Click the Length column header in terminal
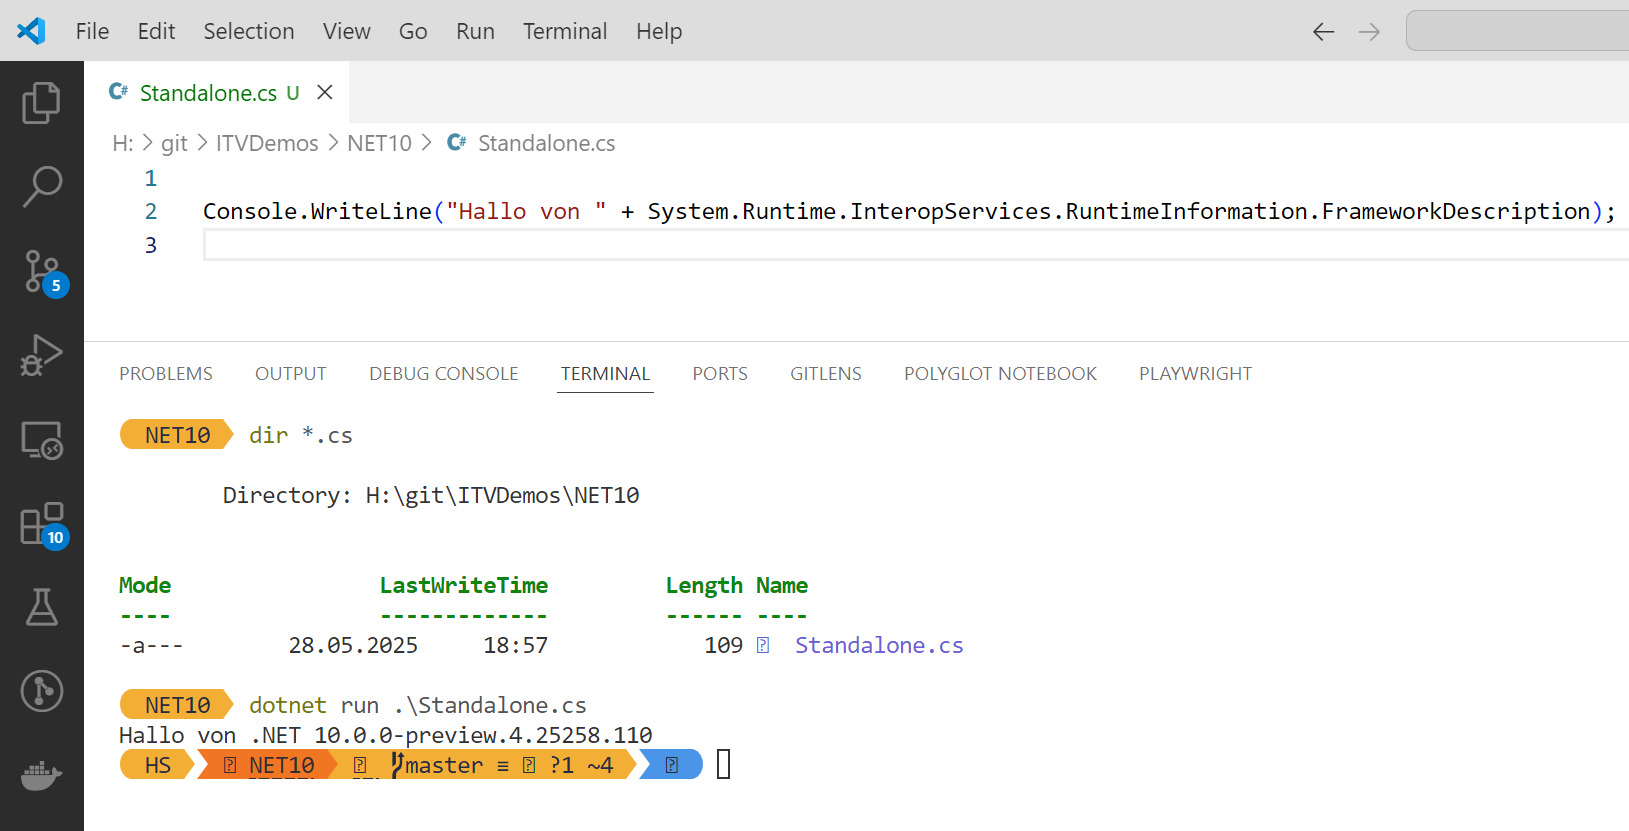Screen dimensions: 1629x831 (x=704, y=585)
